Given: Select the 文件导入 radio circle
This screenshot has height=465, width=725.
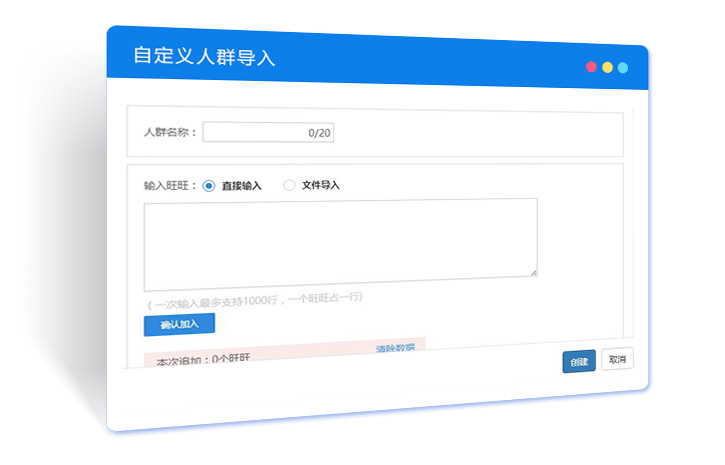Looking at the screenshot, I should click(x=290, y=185).
